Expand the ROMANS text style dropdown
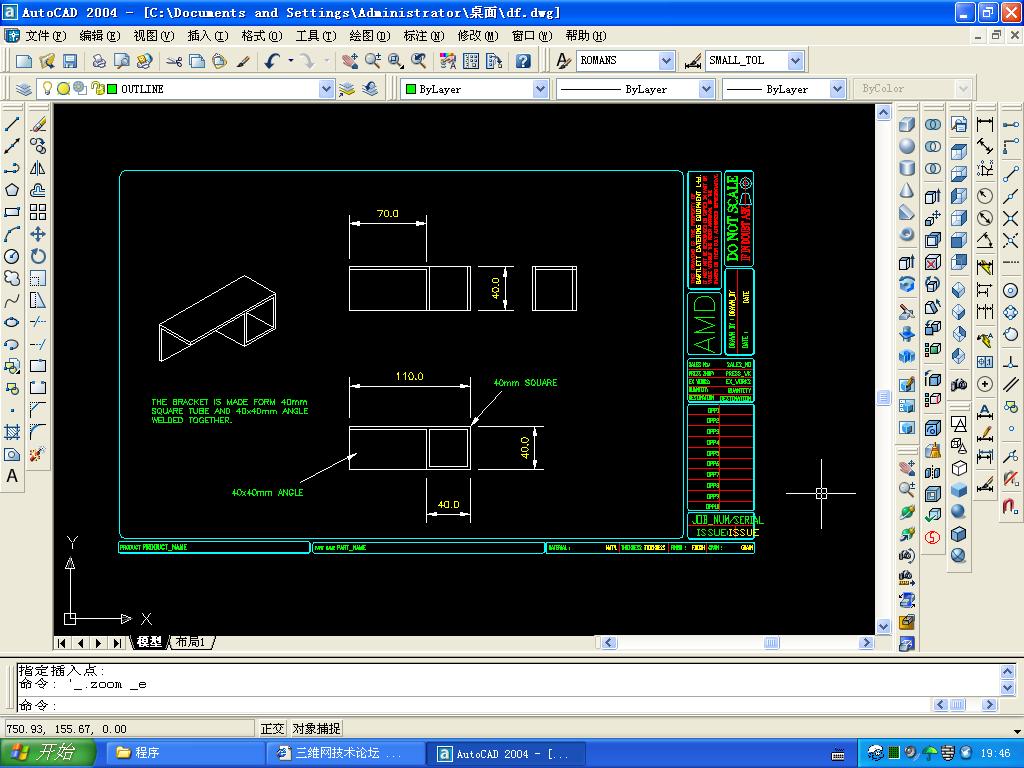Image resolution: width=1024 pixels, height=768 pixels. pos(665,61)
